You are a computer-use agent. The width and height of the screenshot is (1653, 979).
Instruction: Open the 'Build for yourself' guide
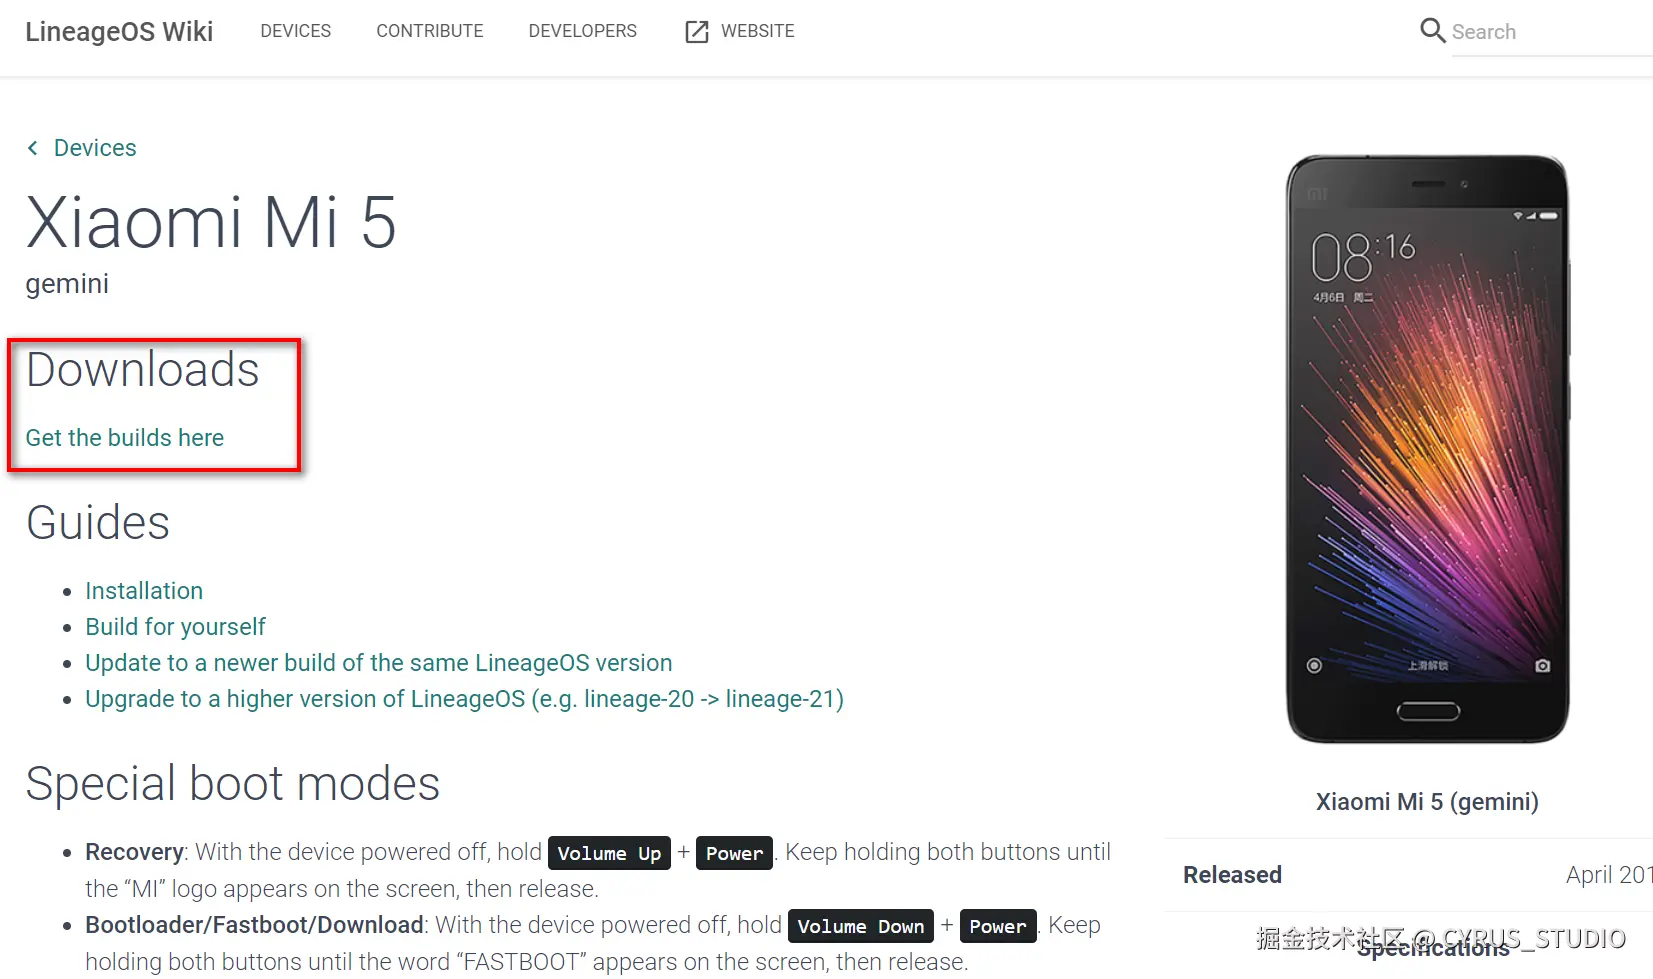175,627
